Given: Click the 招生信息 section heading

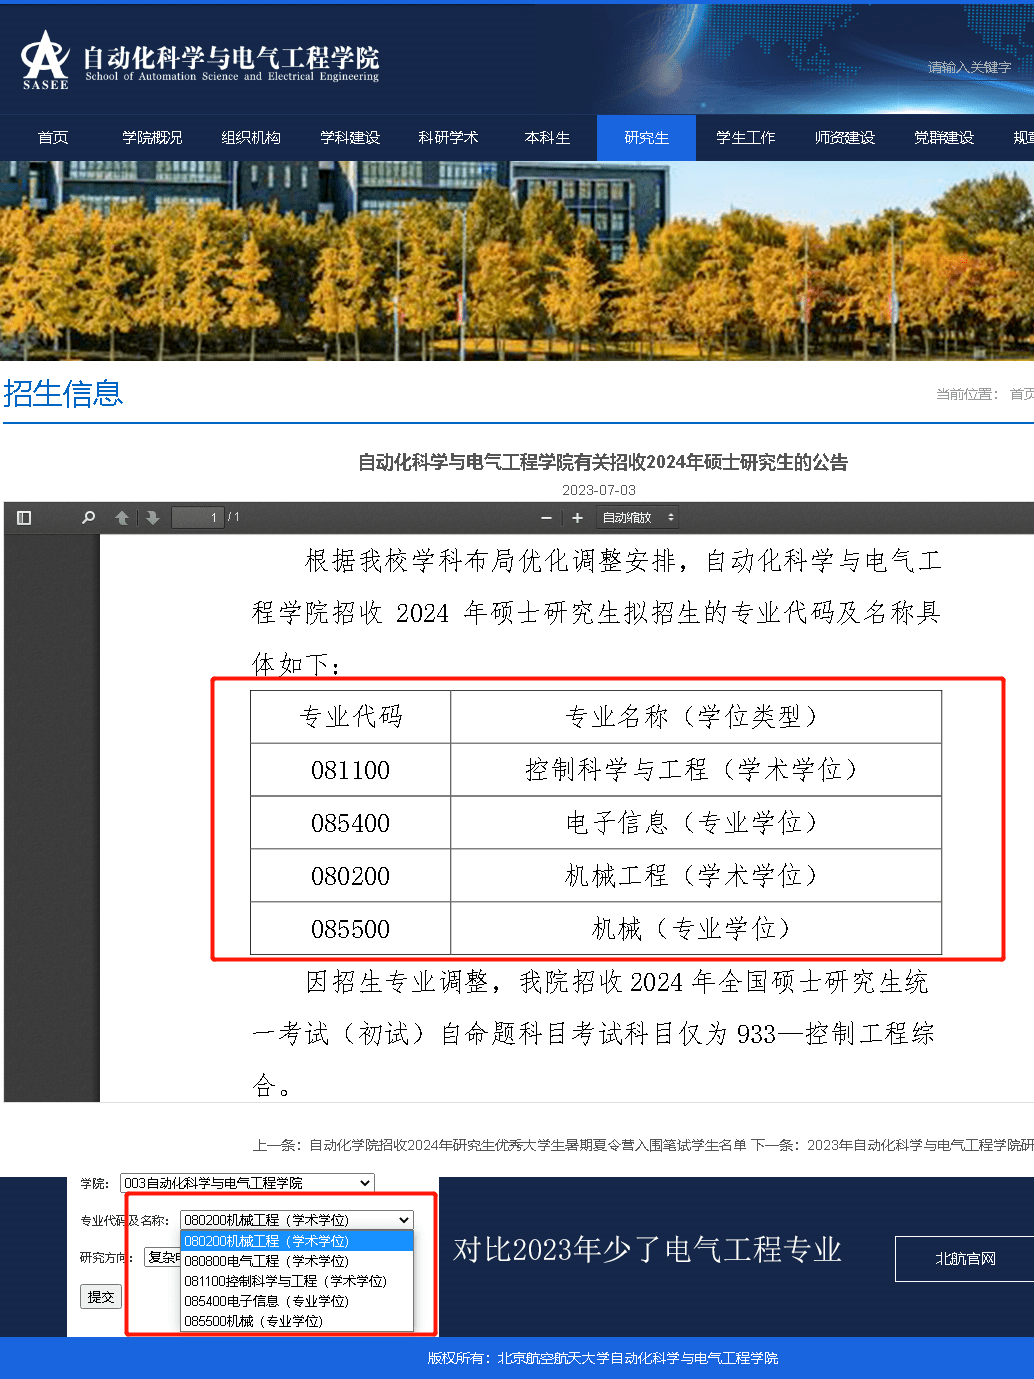Looking at the screenshot, I should [63, 393].
